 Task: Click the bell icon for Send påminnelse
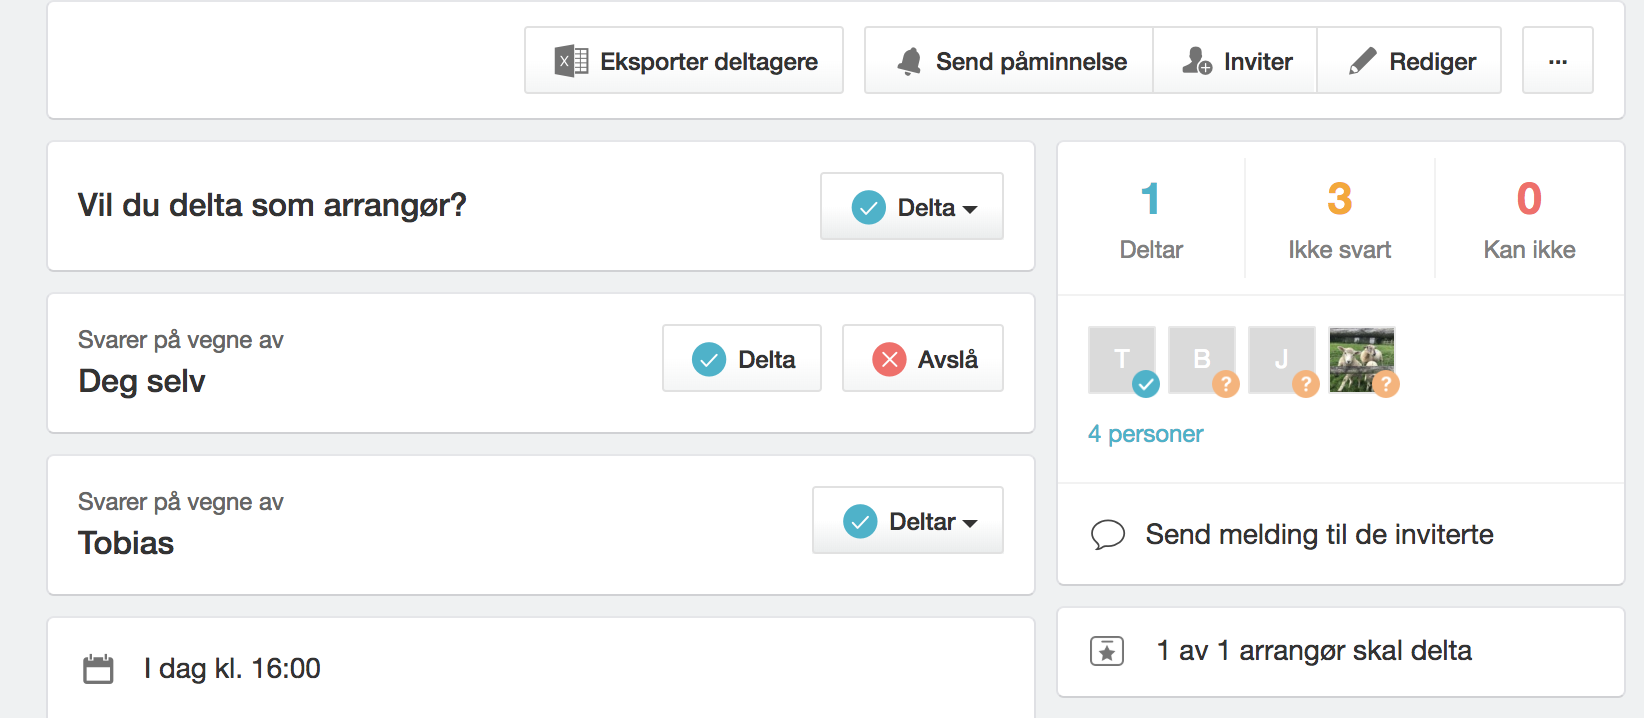(x=909, y=61)
